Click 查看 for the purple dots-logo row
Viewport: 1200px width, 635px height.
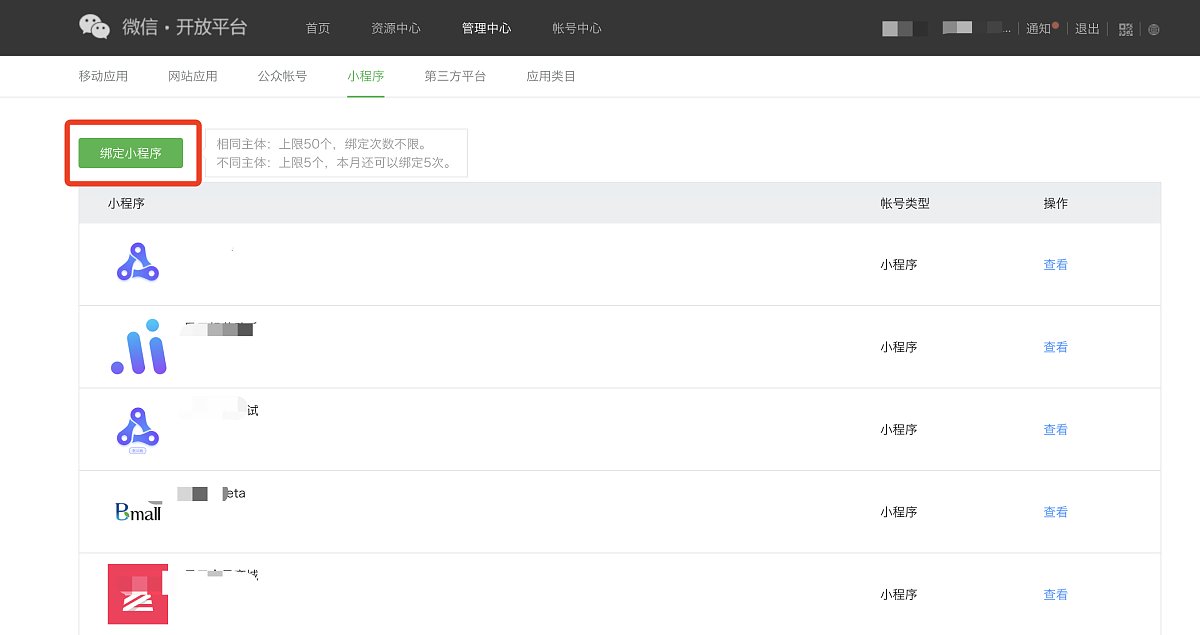click(x=1056, y=347)
